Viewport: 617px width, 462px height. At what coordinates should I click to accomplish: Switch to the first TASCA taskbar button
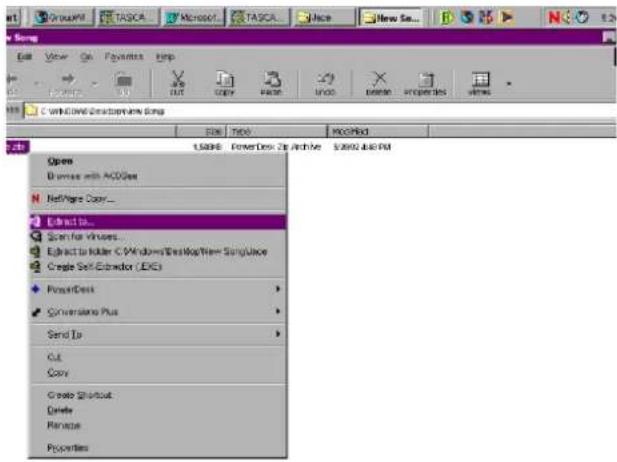coord(129,17)
